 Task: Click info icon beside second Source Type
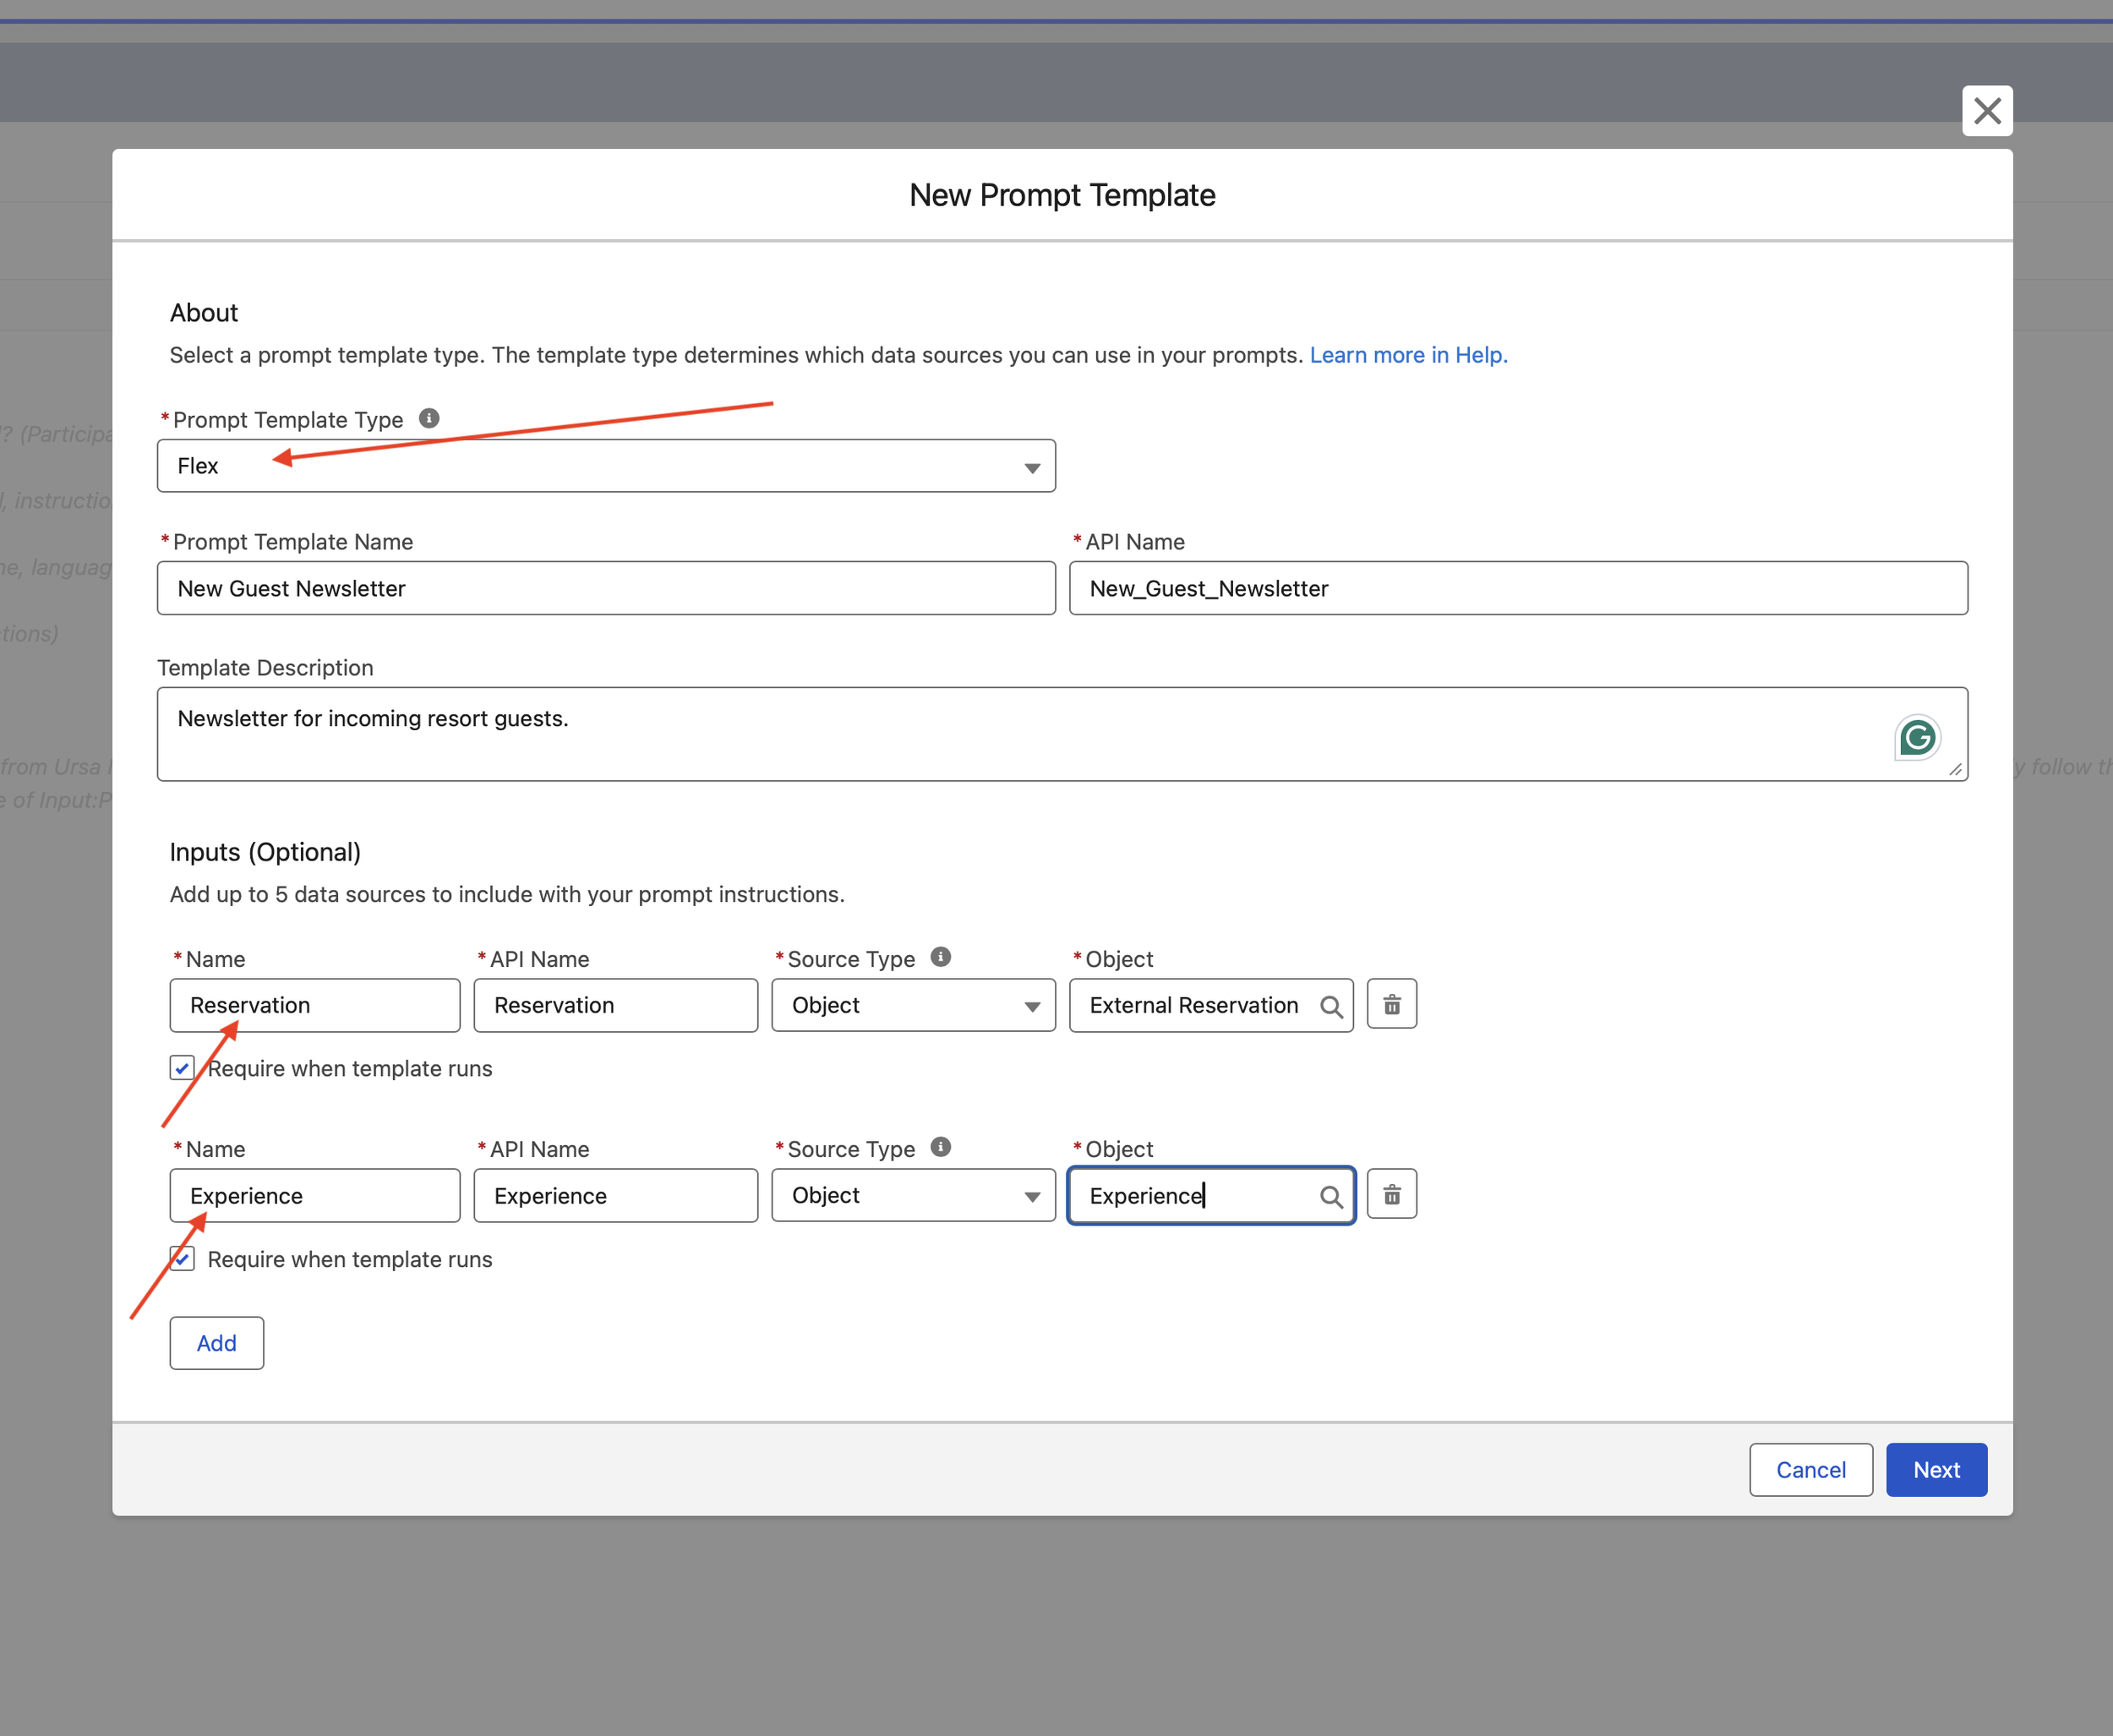940,1147
